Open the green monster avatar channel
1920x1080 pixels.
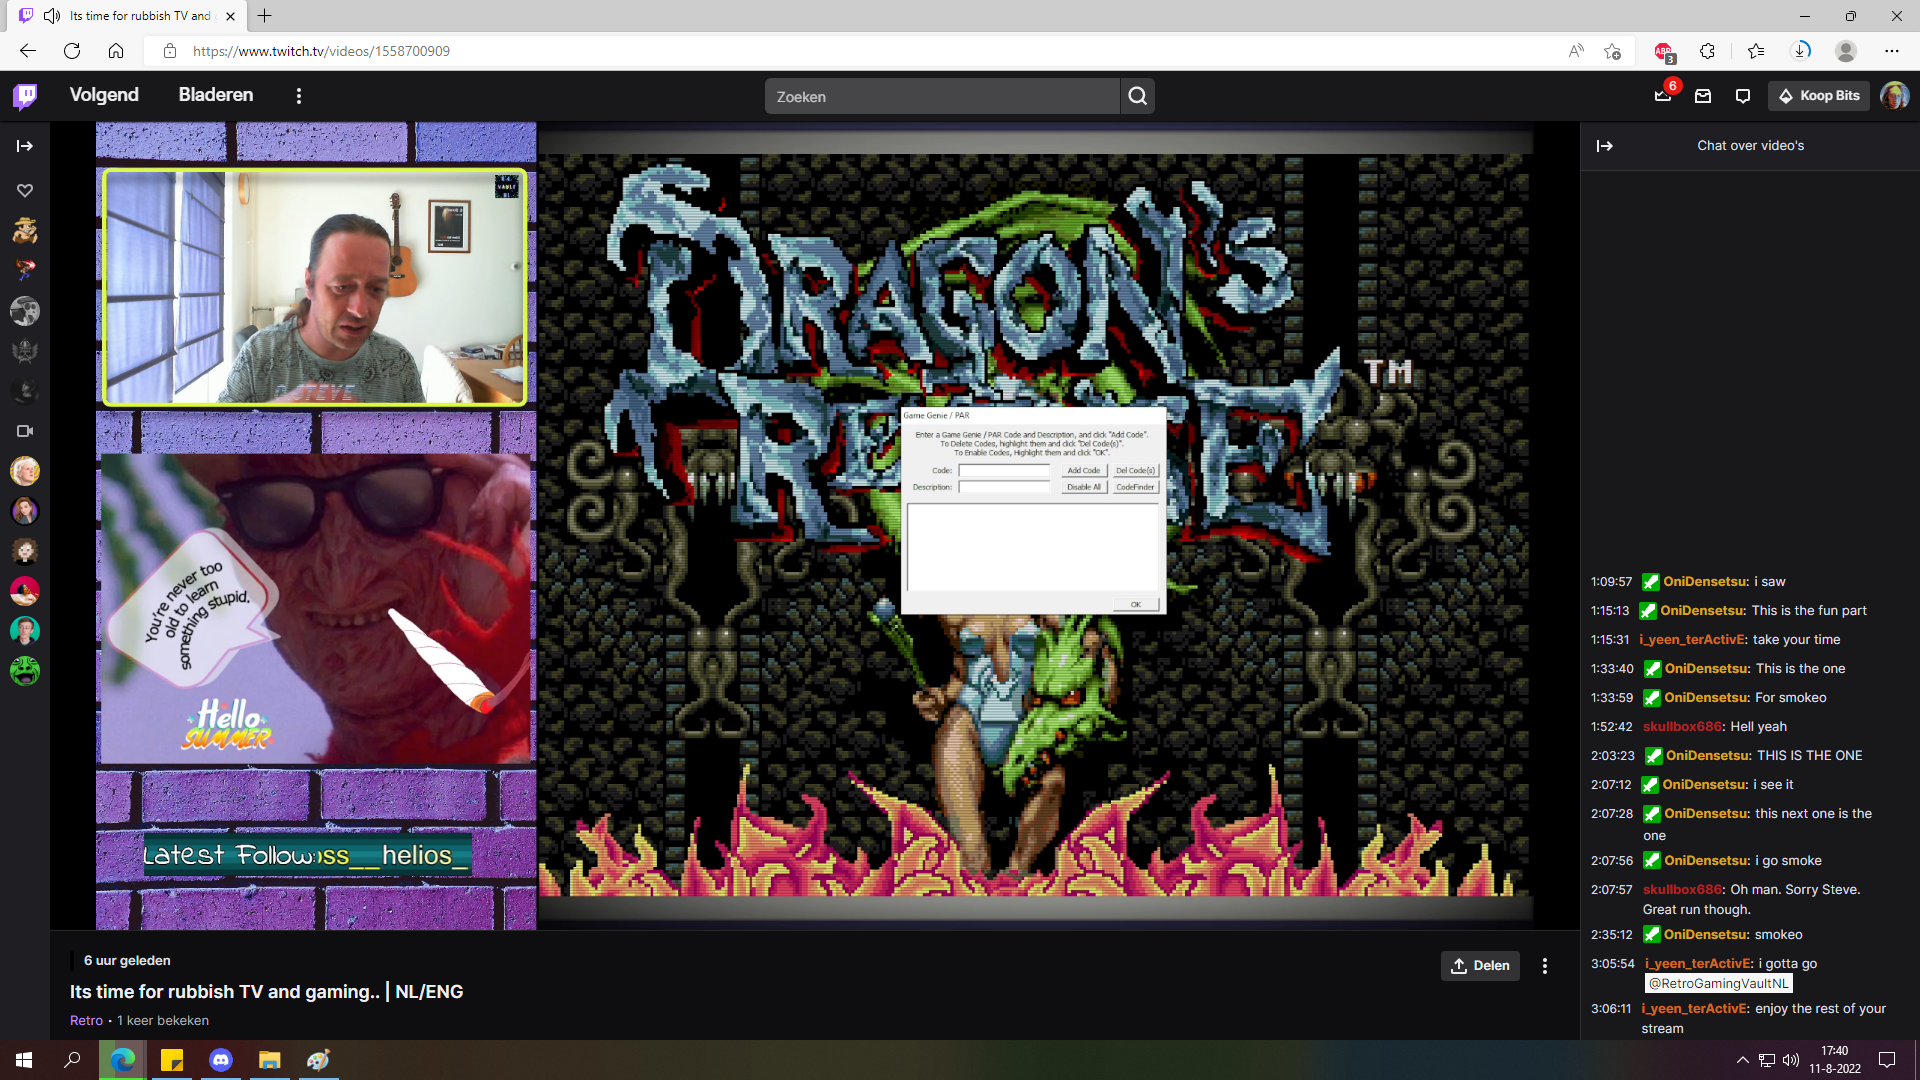(25, 671)
